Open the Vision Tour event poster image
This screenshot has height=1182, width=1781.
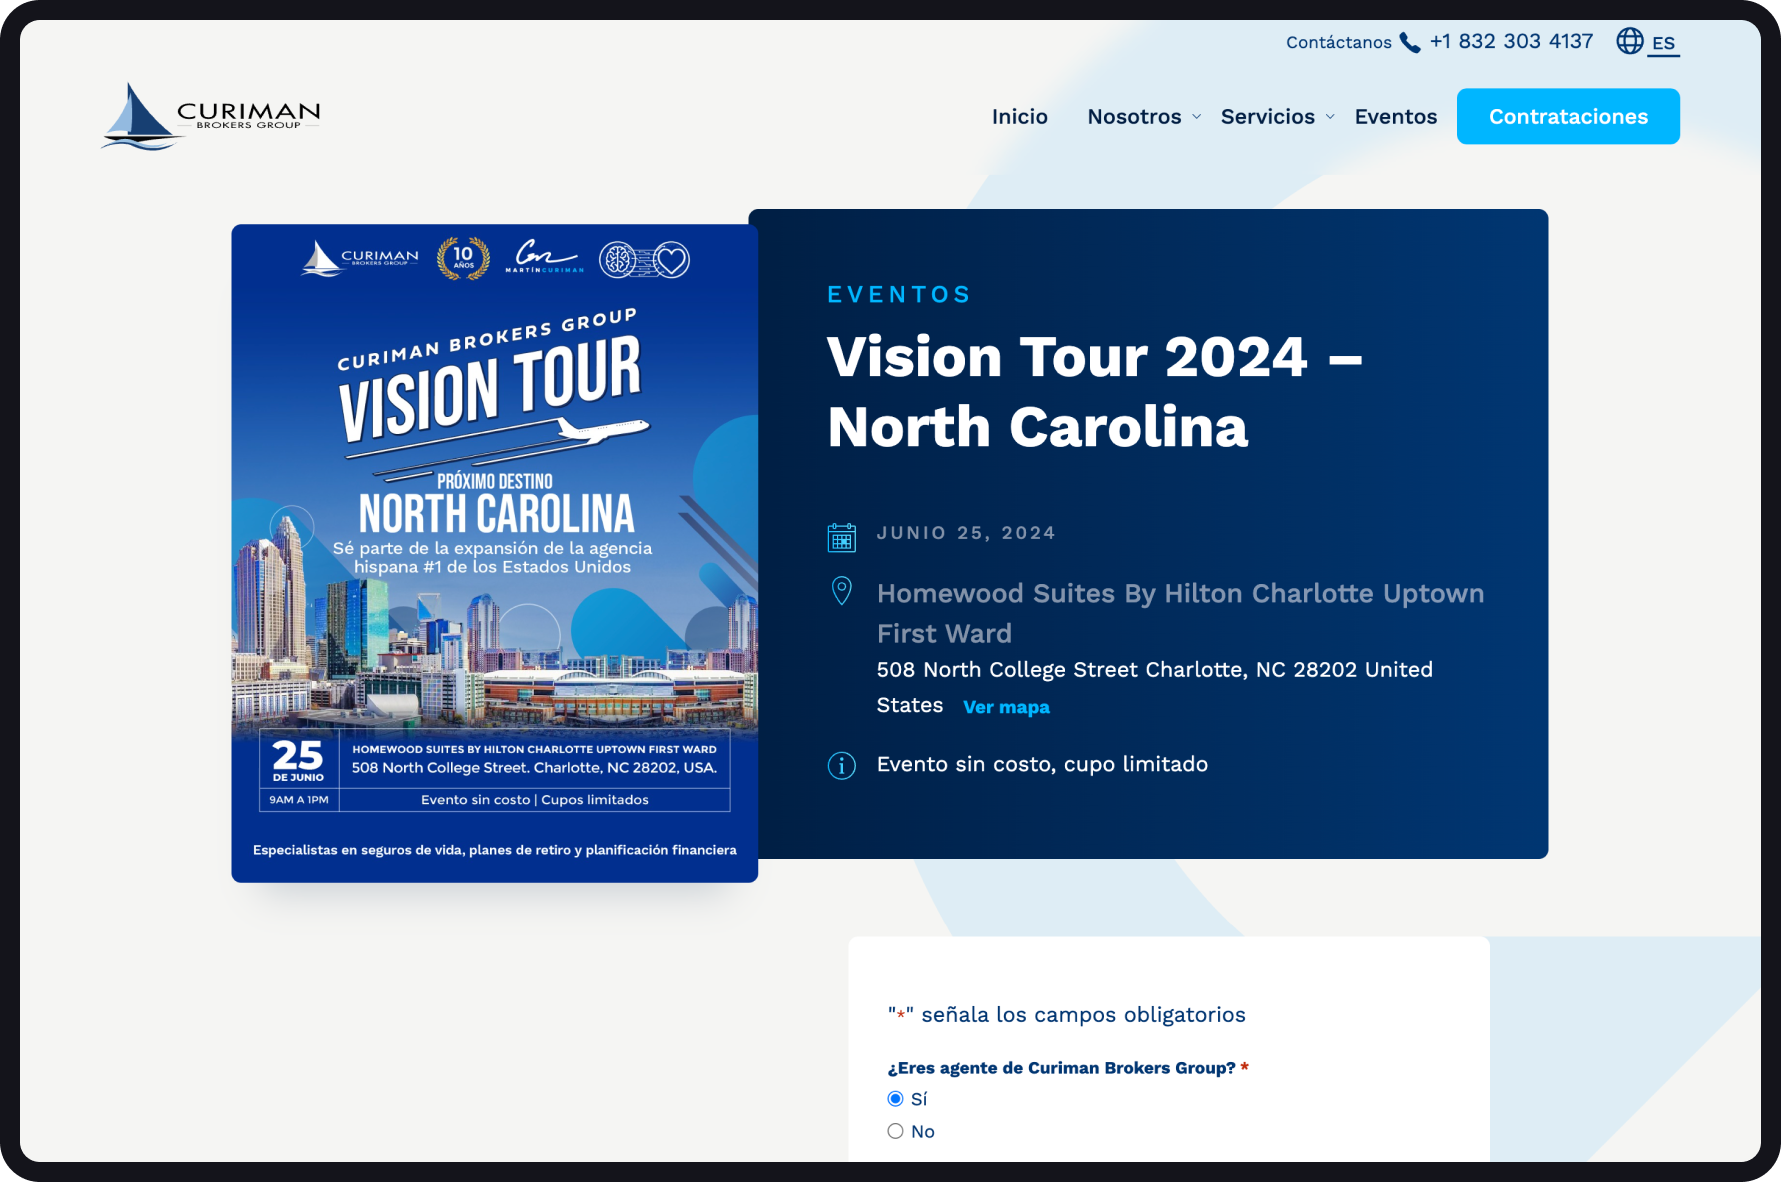tap(494, 553)
